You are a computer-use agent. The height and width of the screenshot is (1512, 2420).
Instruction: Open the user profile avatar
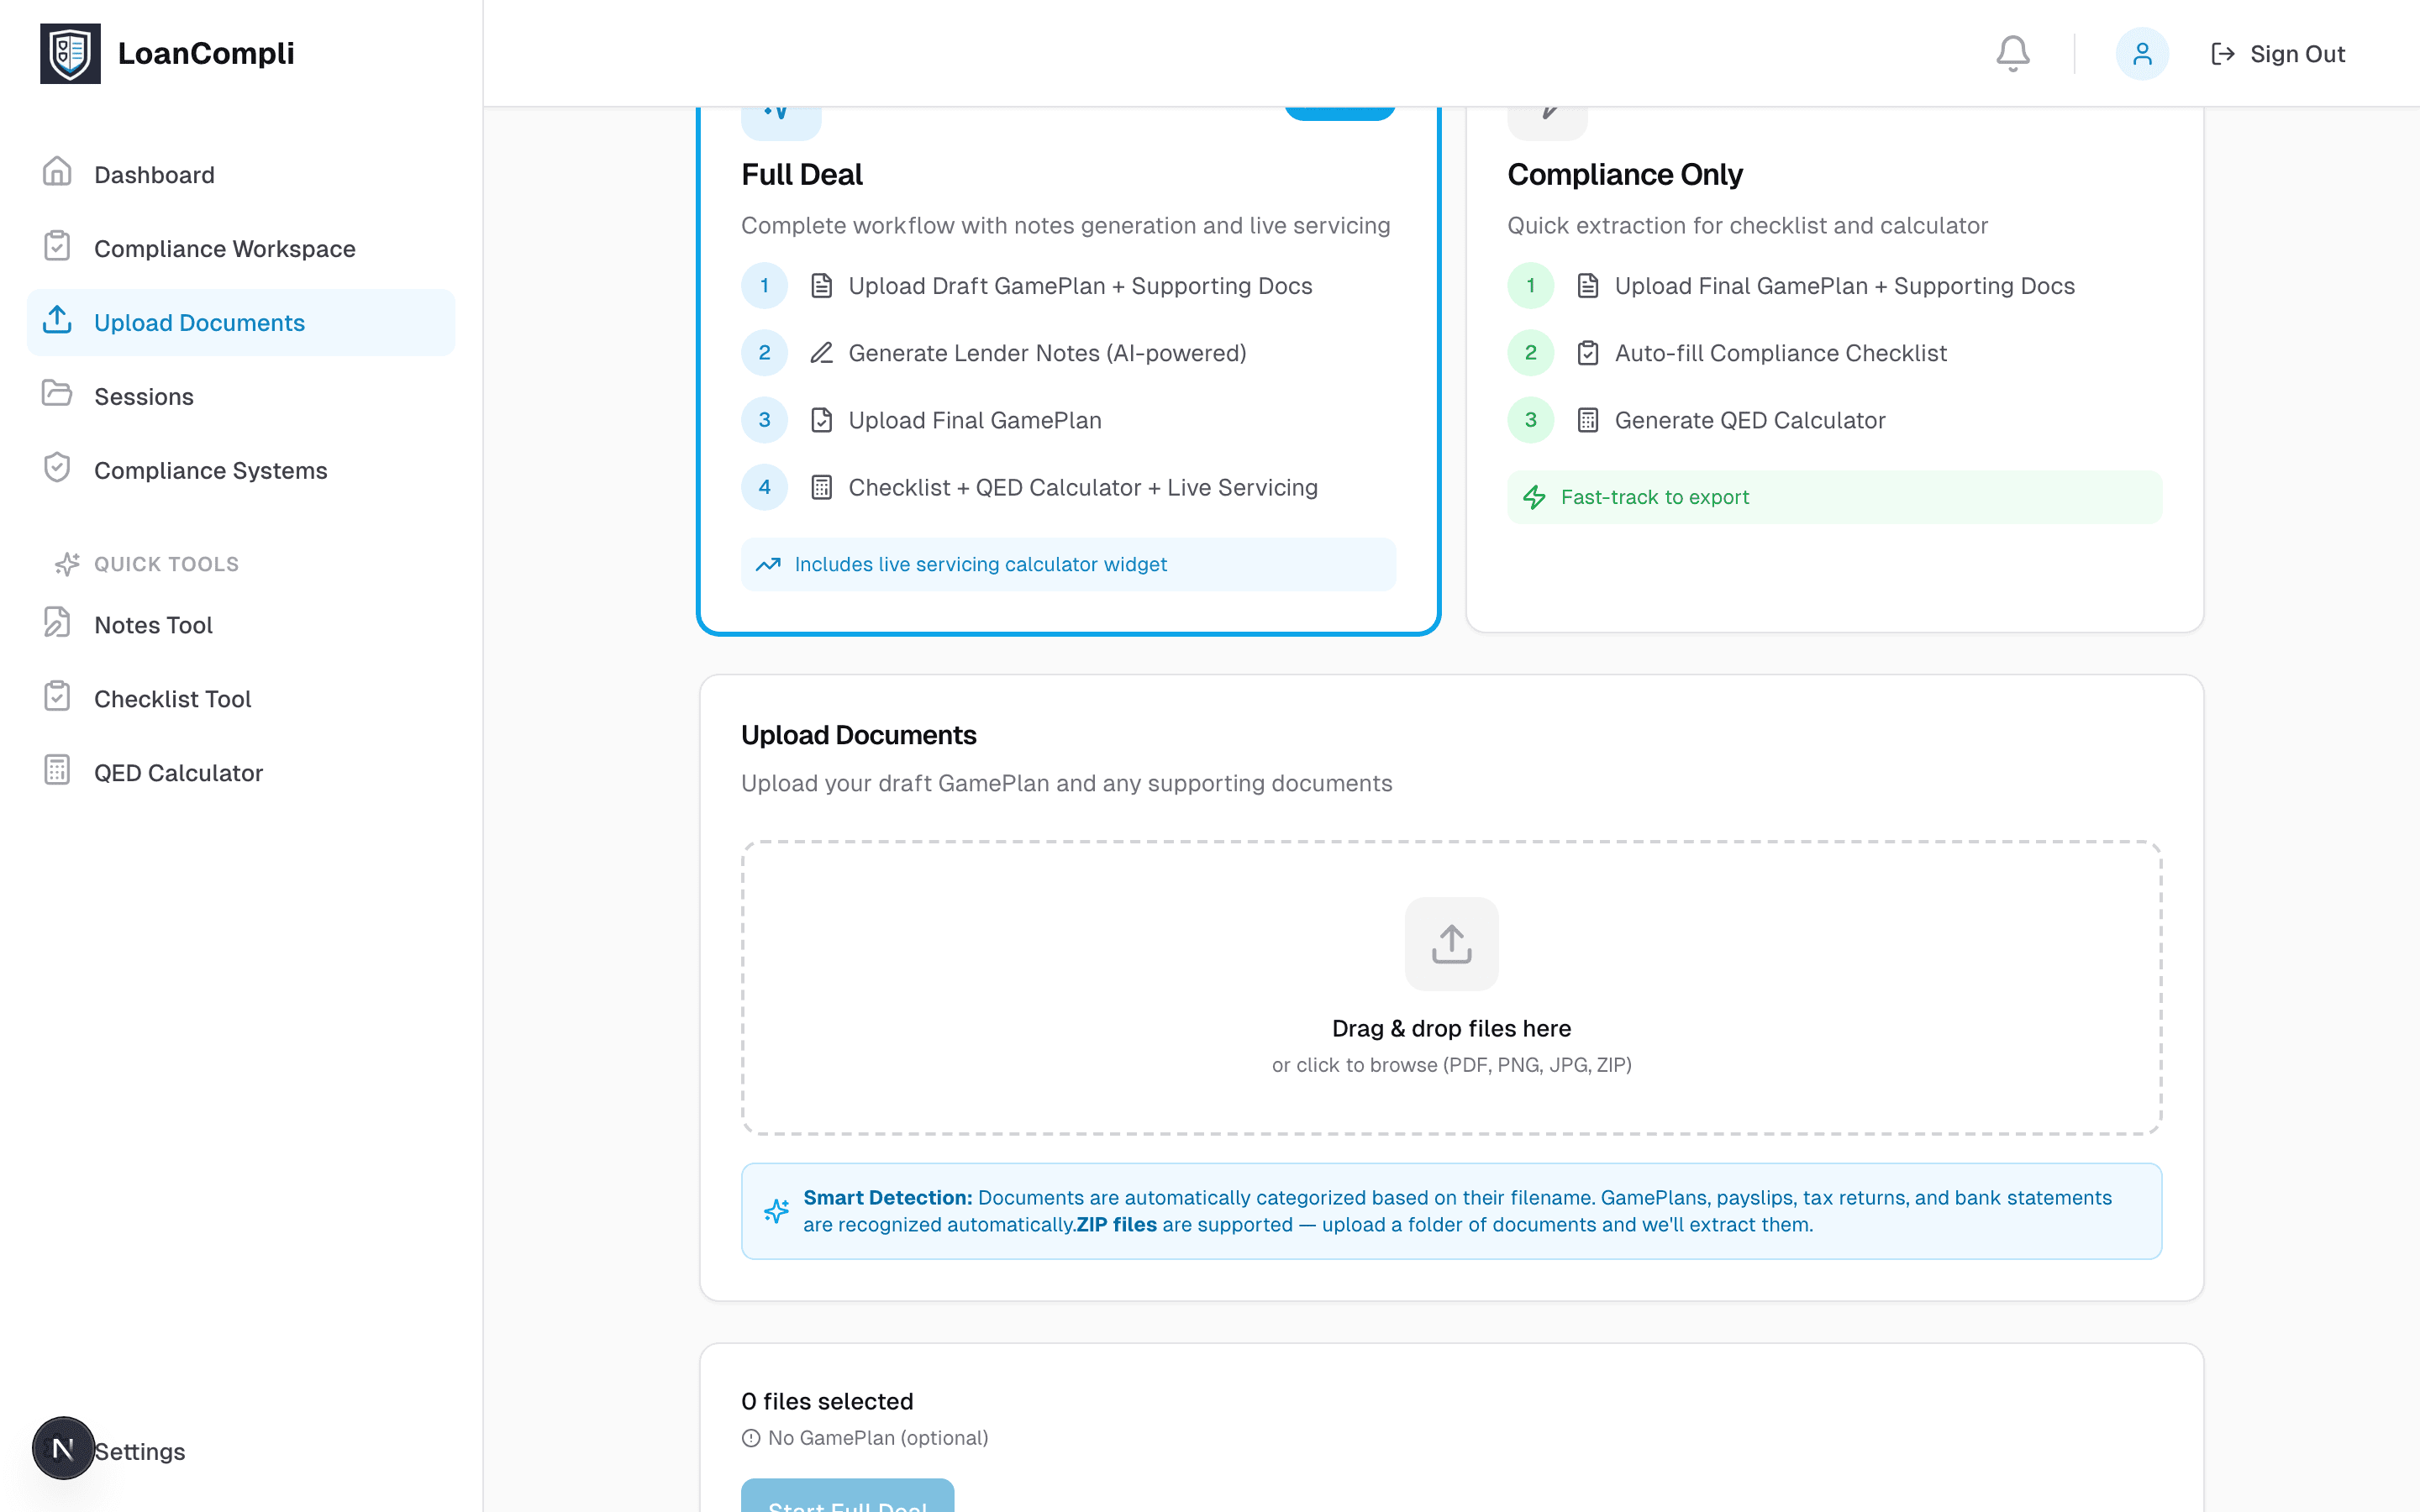tap(2141, 54)
